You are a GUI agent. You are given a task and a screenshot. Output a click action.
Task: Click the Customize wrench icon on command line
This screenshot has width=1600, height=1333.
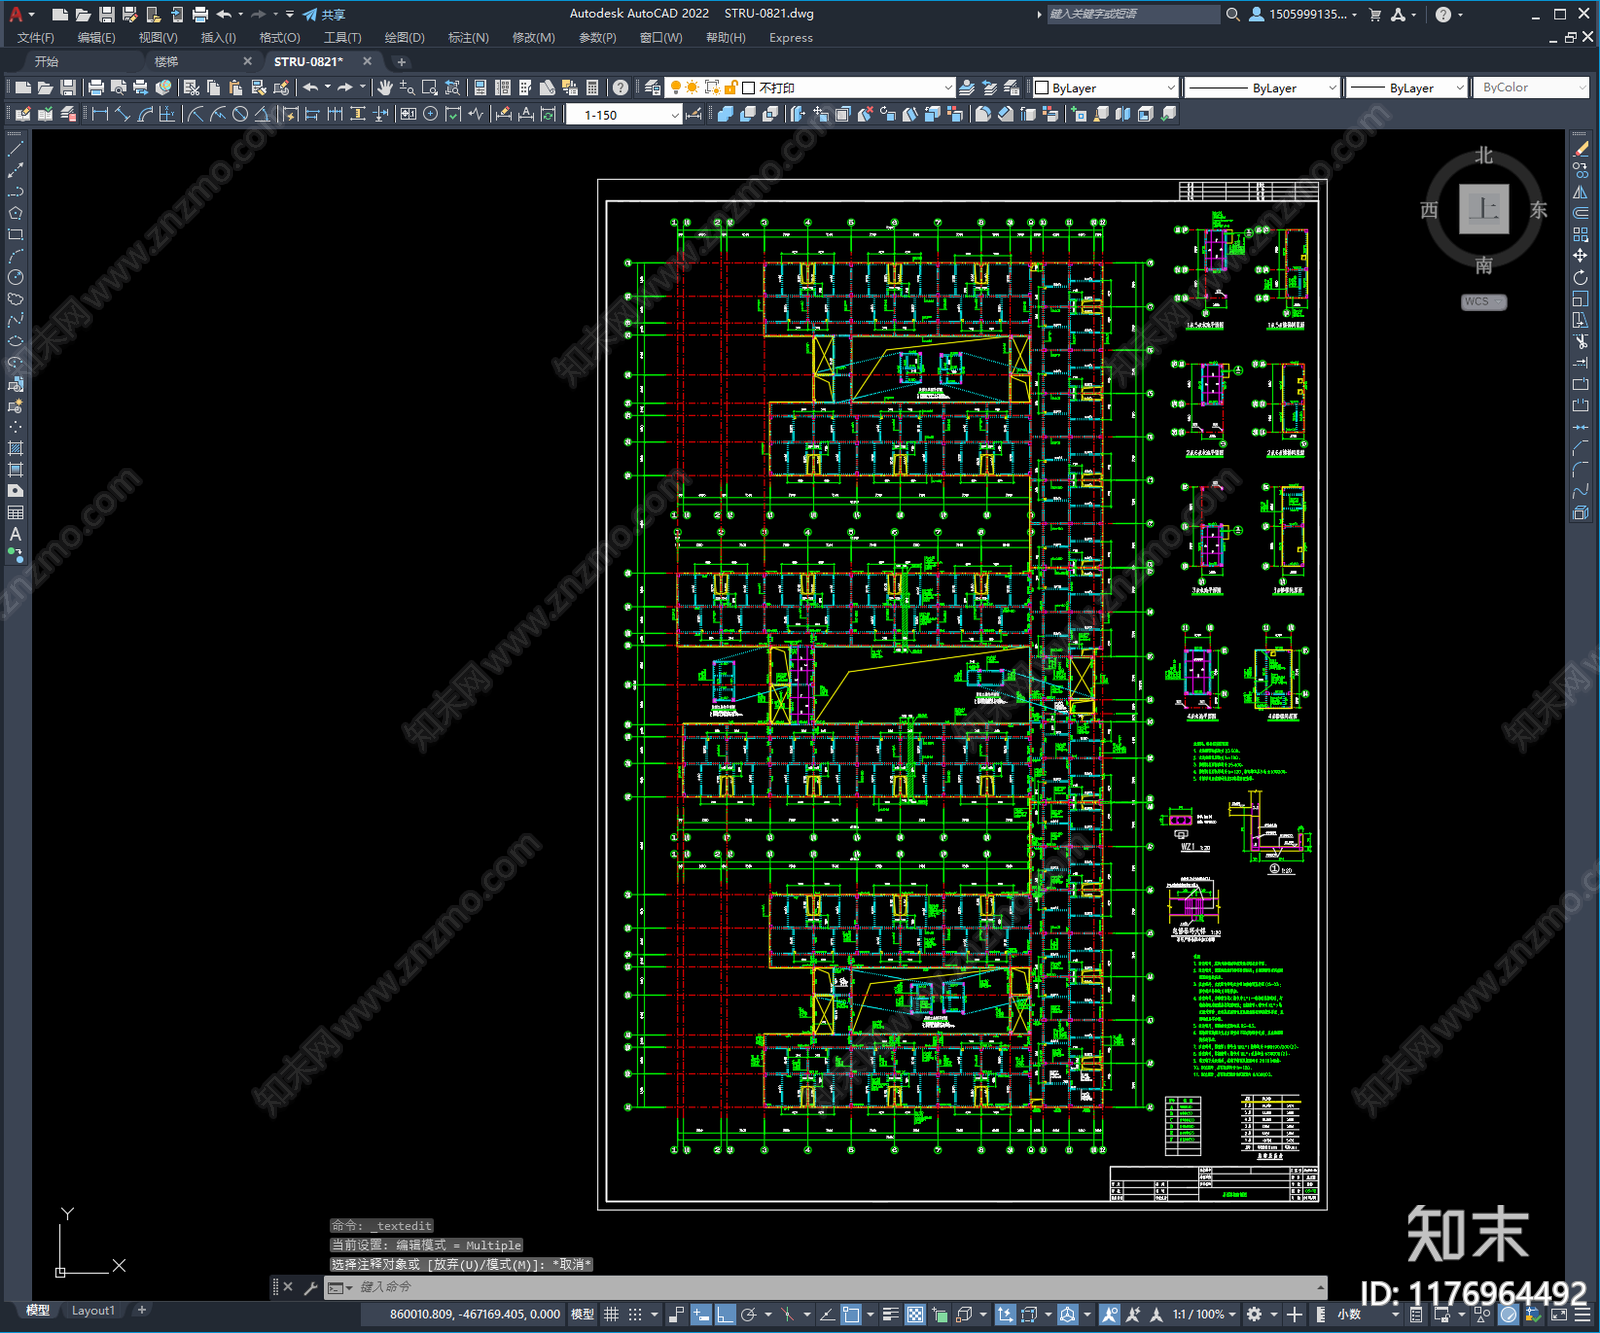point(310,1287)
